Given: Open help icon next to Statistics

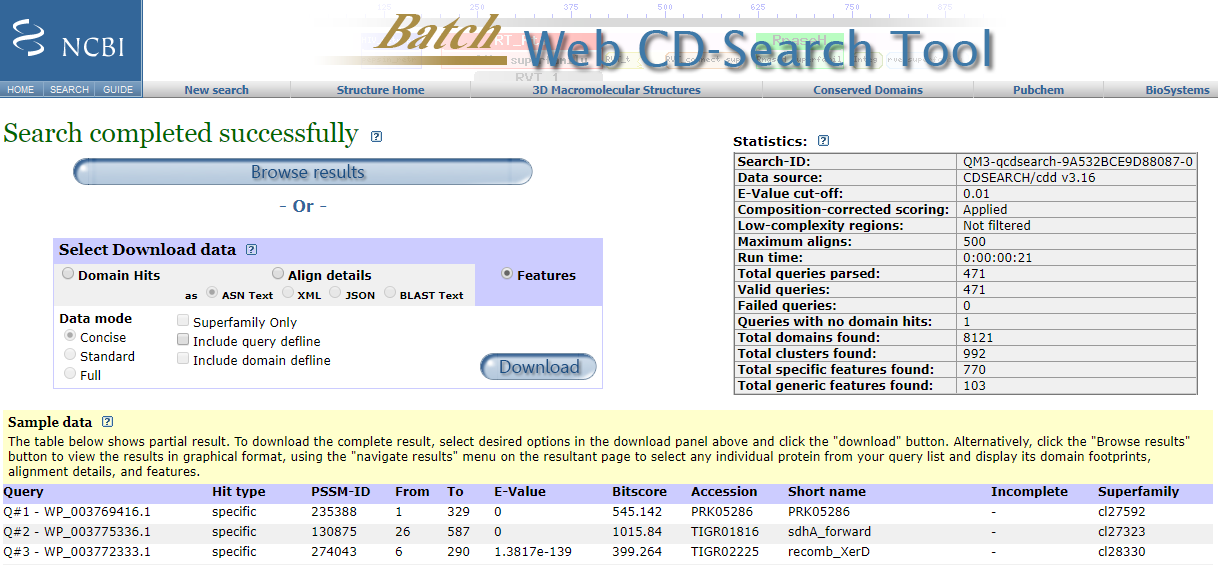Looking at the screenshot, I should (824, 141).
